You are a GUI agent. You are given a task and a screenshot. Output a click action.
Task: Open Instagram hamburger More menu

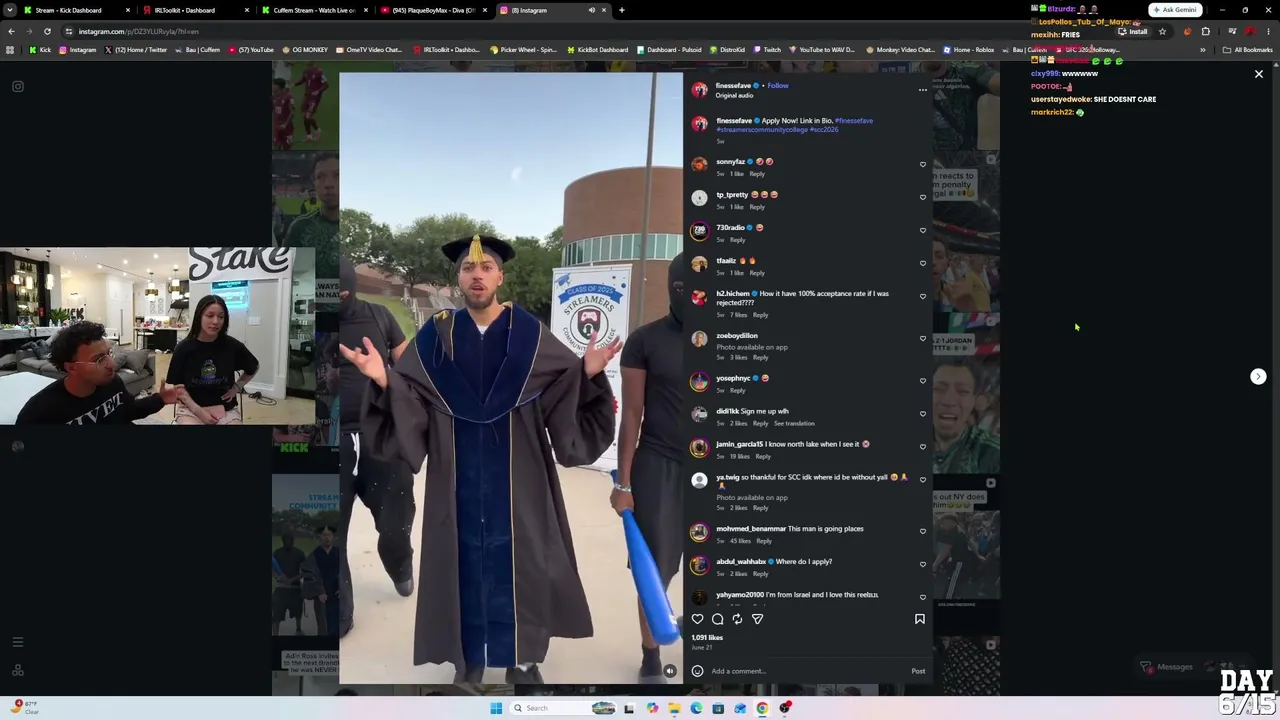17,642
